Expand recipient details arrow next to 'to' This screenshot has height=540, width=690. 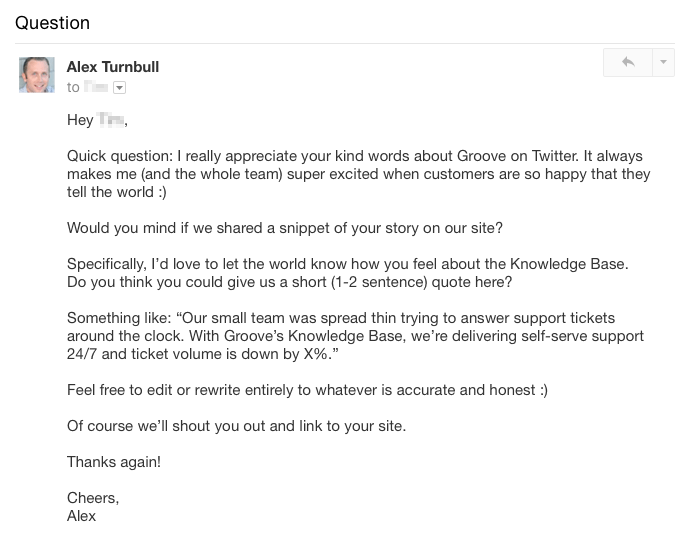[119, 88]
